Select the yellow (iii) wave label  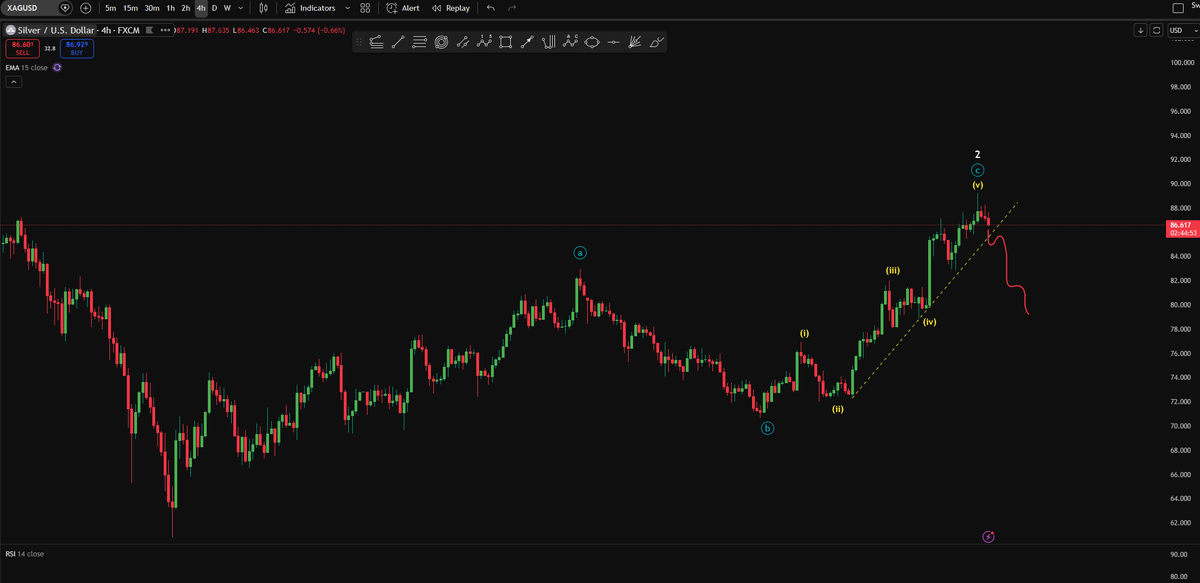click(x=892, y=270)
